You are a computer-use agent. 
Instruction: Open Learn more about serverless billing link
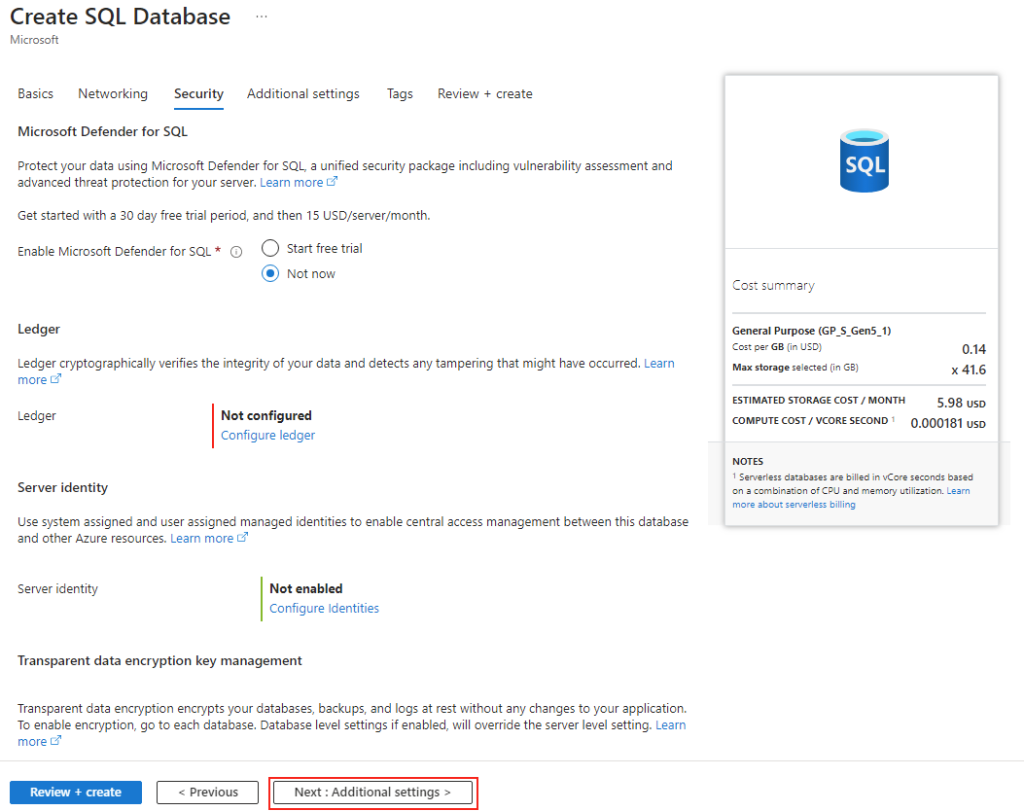(793, 505)
